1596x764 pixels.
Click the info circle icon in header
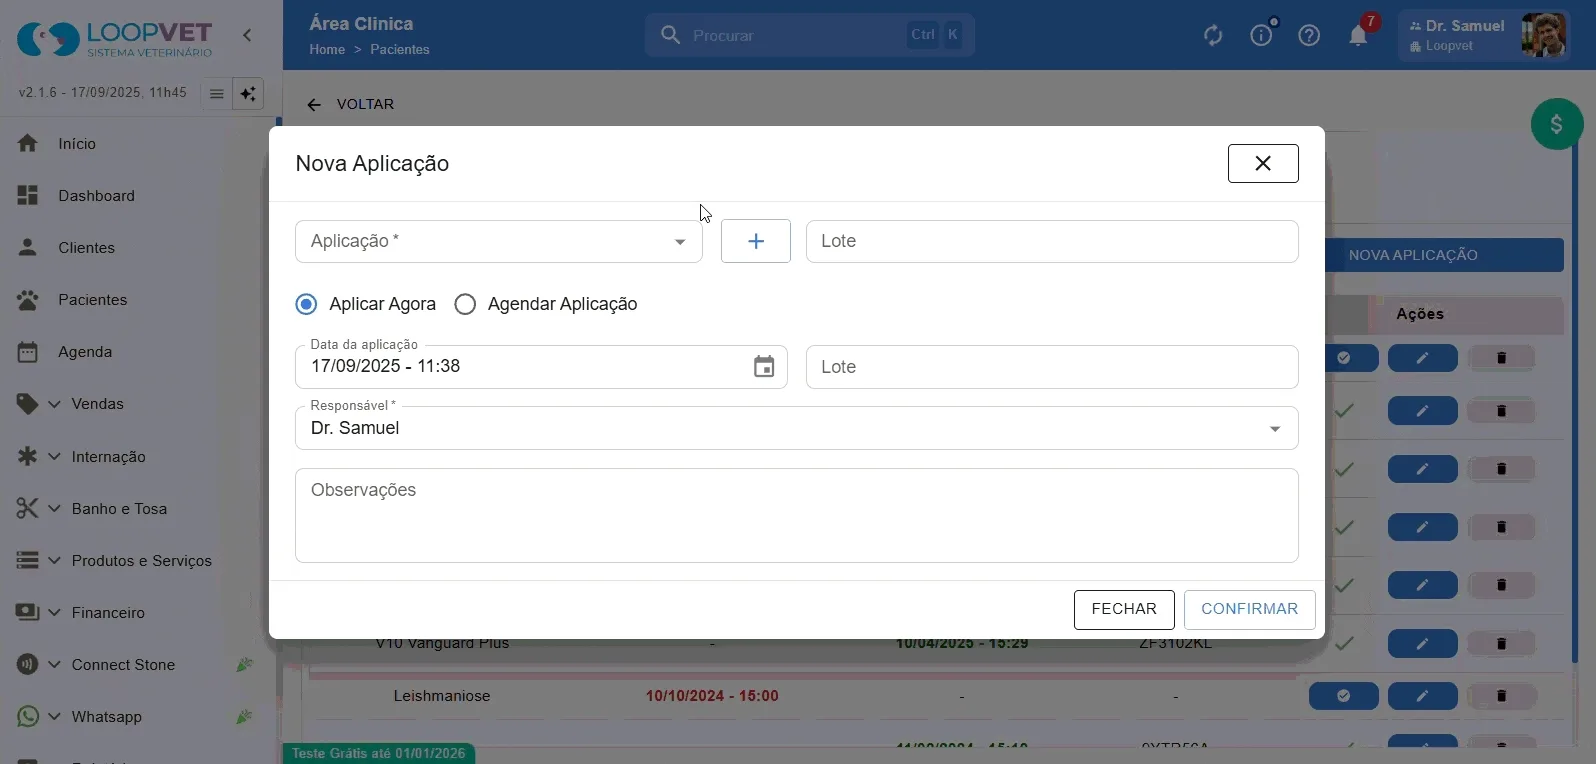[x=1262, y=36]
